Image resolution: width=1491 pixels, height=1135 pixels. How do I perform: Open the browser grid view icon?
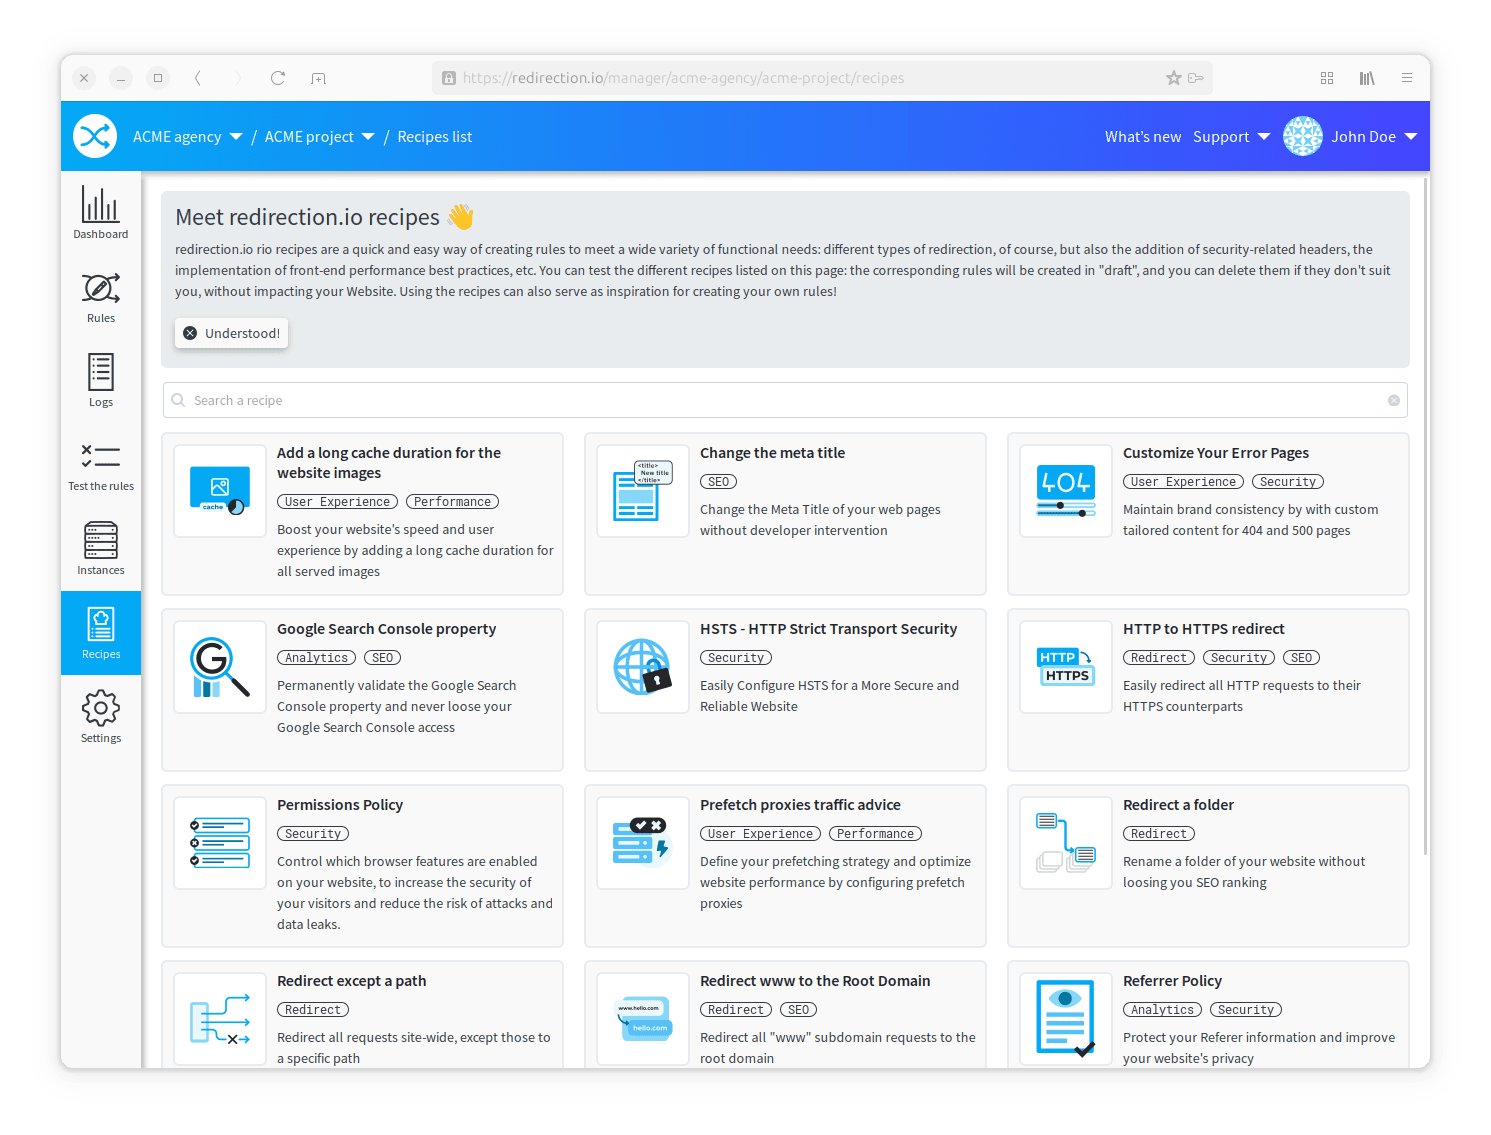pos(1327,78)
